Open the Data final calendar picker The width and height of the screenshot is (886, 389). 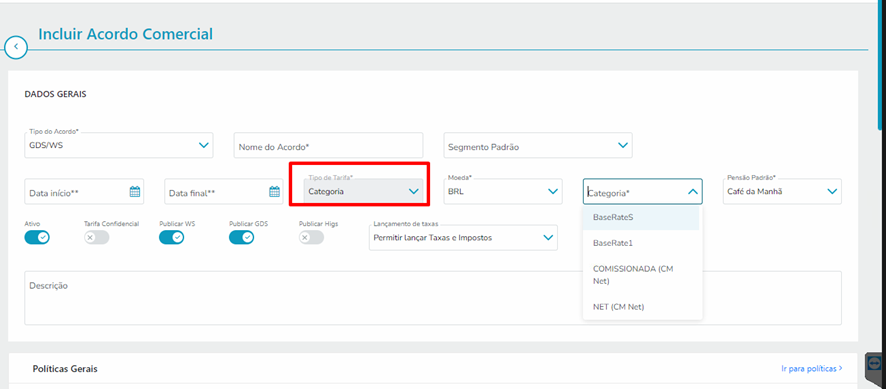(x=275, y=192)
